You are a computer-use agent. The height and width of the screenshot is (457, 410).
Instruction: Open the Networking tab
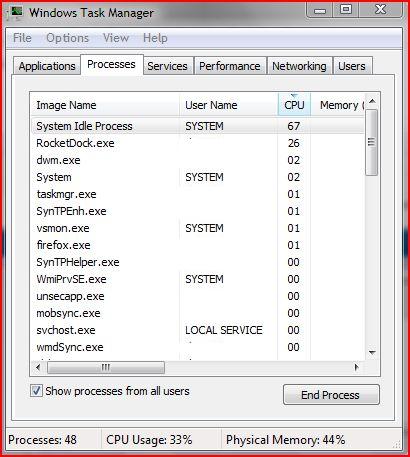coord(299,66)
